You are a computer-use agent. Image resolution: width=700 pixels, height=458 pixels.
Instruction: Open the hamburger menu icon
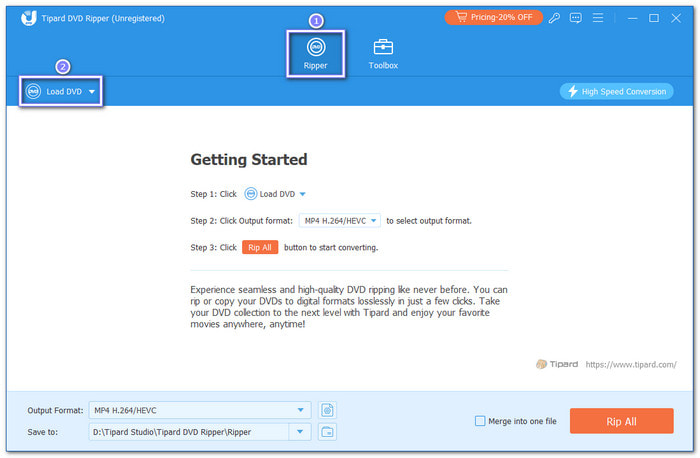[x=598, y=18]
